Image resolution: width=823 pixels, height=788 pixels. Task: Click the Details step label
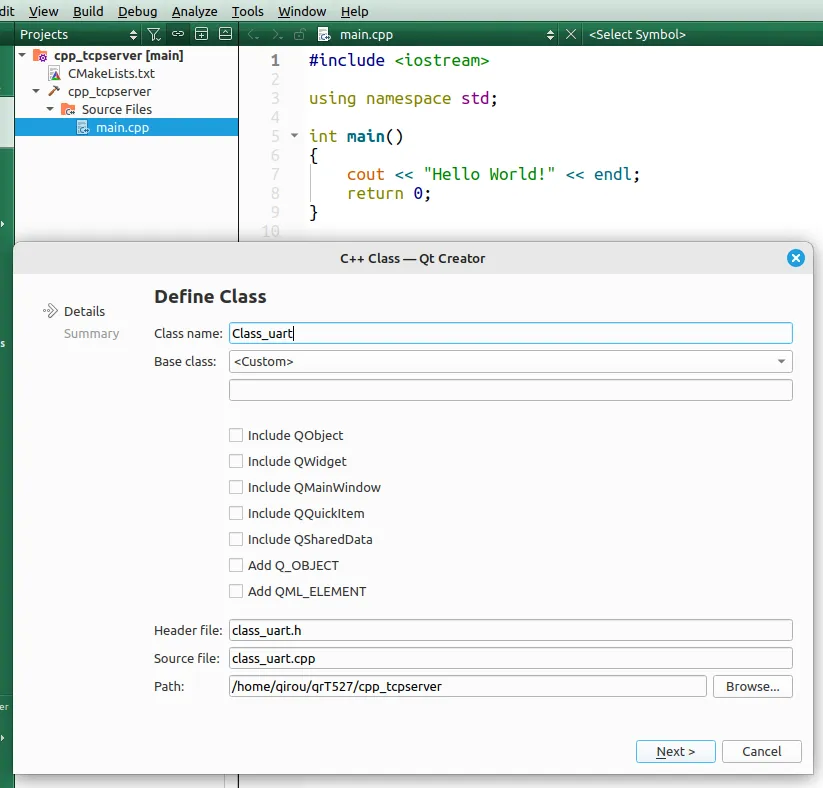coord(84,311)
